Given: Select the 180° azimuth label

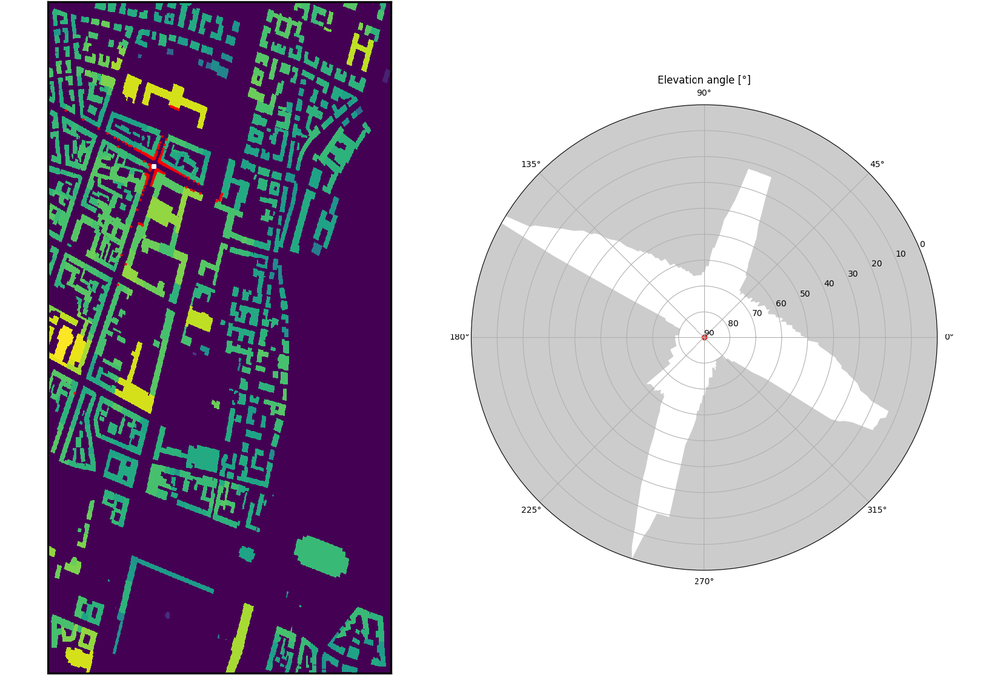Looking at the screenshot, I should (x=459, y=337).
